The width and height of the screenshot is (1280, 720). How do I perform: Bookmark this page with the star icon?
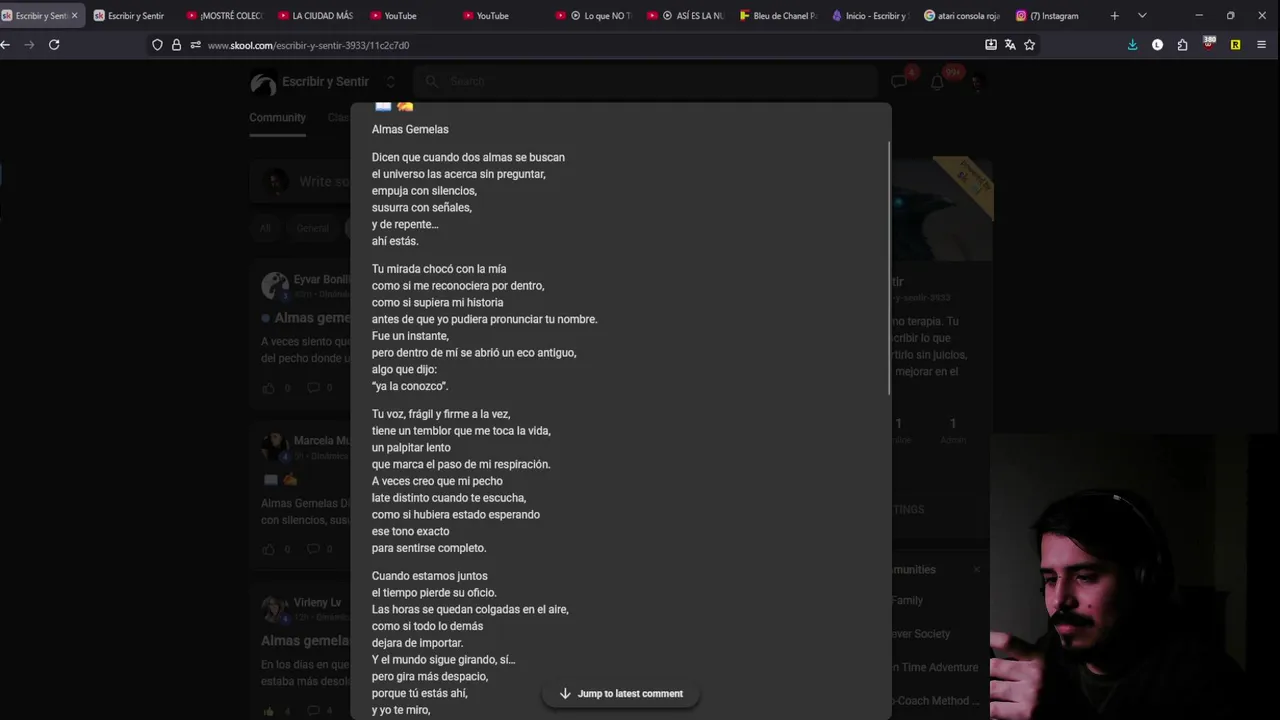pyautogui.click(x=1029, y=45)
